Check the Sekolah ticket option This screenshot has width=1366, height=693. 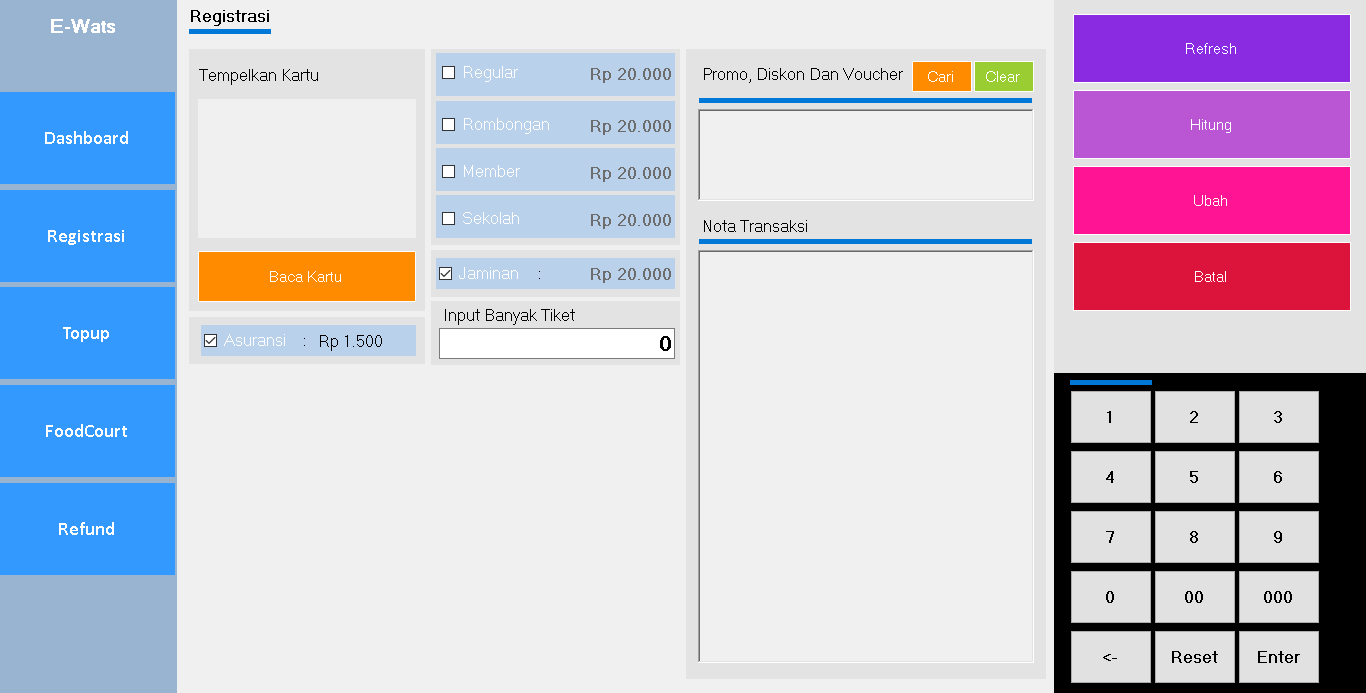[449, 219]
